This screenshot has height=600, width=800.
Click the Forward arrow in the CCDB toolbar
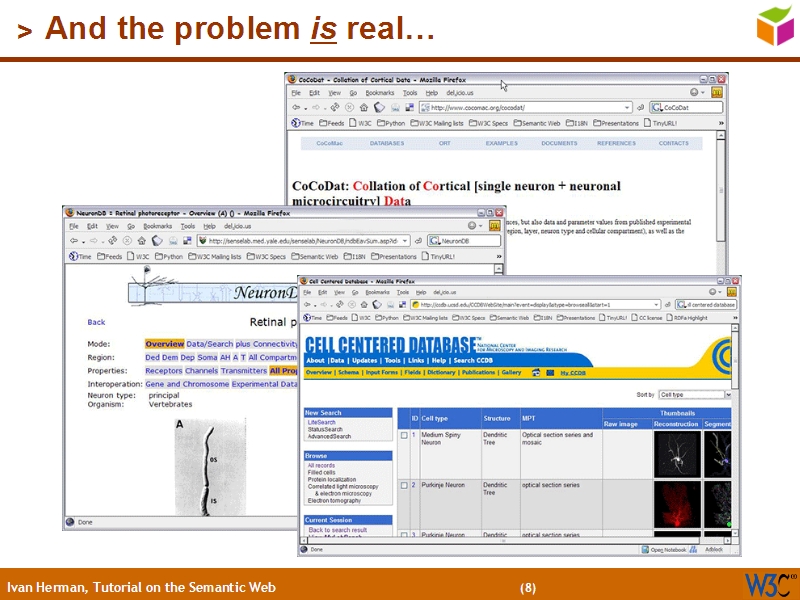coord(322,304)
